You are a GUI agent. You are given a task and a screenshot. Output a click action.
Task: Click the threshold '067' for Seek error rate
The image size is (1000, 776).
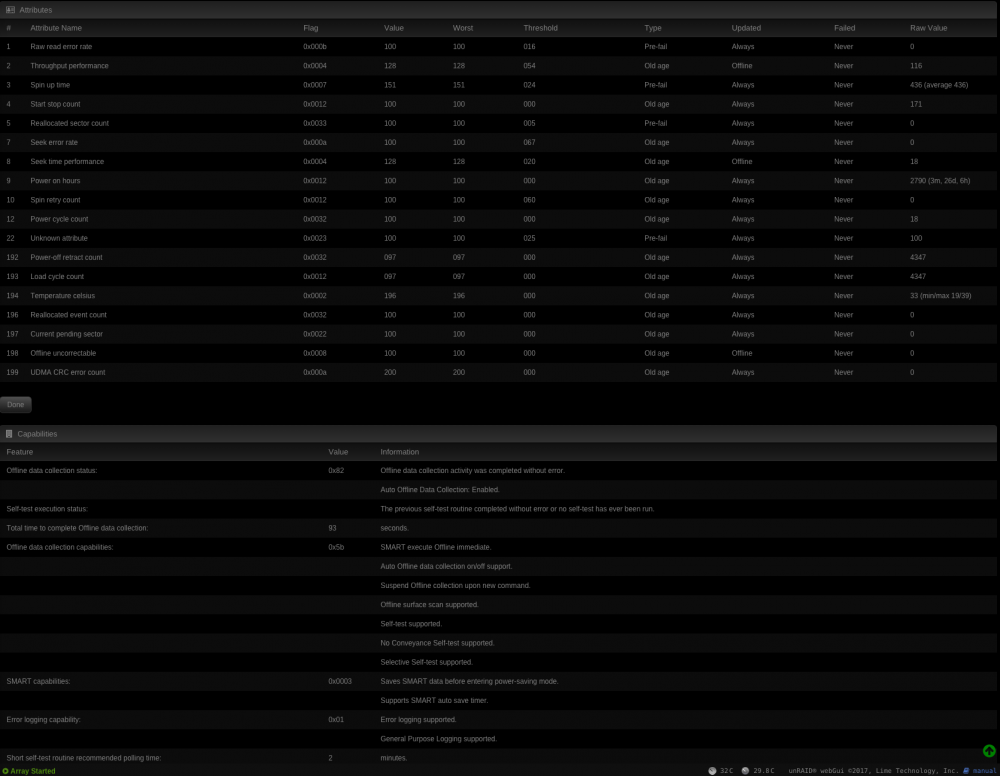[x=529, y=142]
